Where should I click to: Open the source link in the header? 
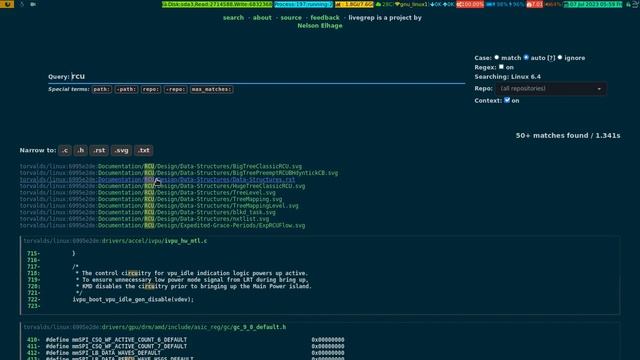point(291,18)
